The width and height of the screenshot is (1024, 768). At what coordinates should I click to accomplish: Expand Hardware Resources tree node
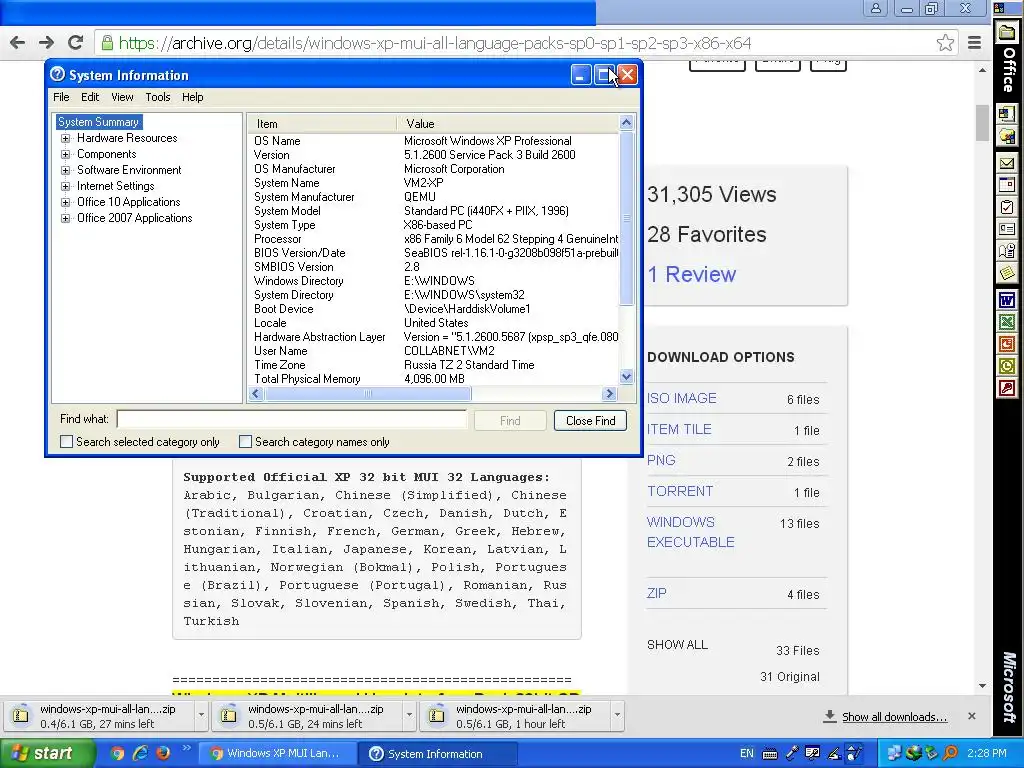click(65, 138)
